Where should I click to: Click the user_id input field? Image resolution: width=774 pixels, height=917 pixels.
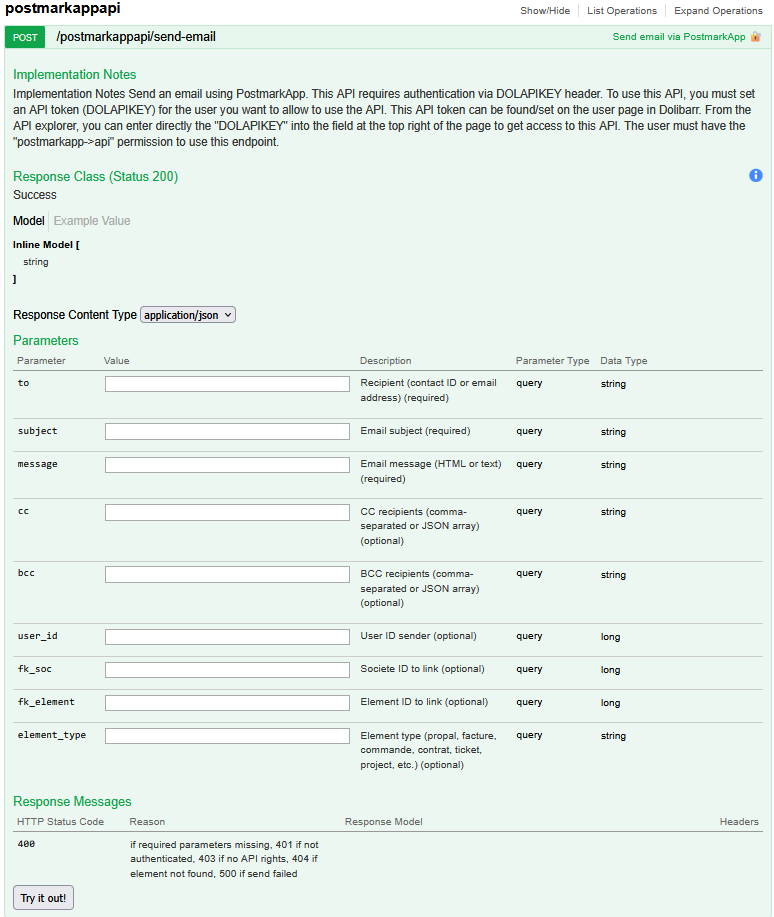pos(227,637)
